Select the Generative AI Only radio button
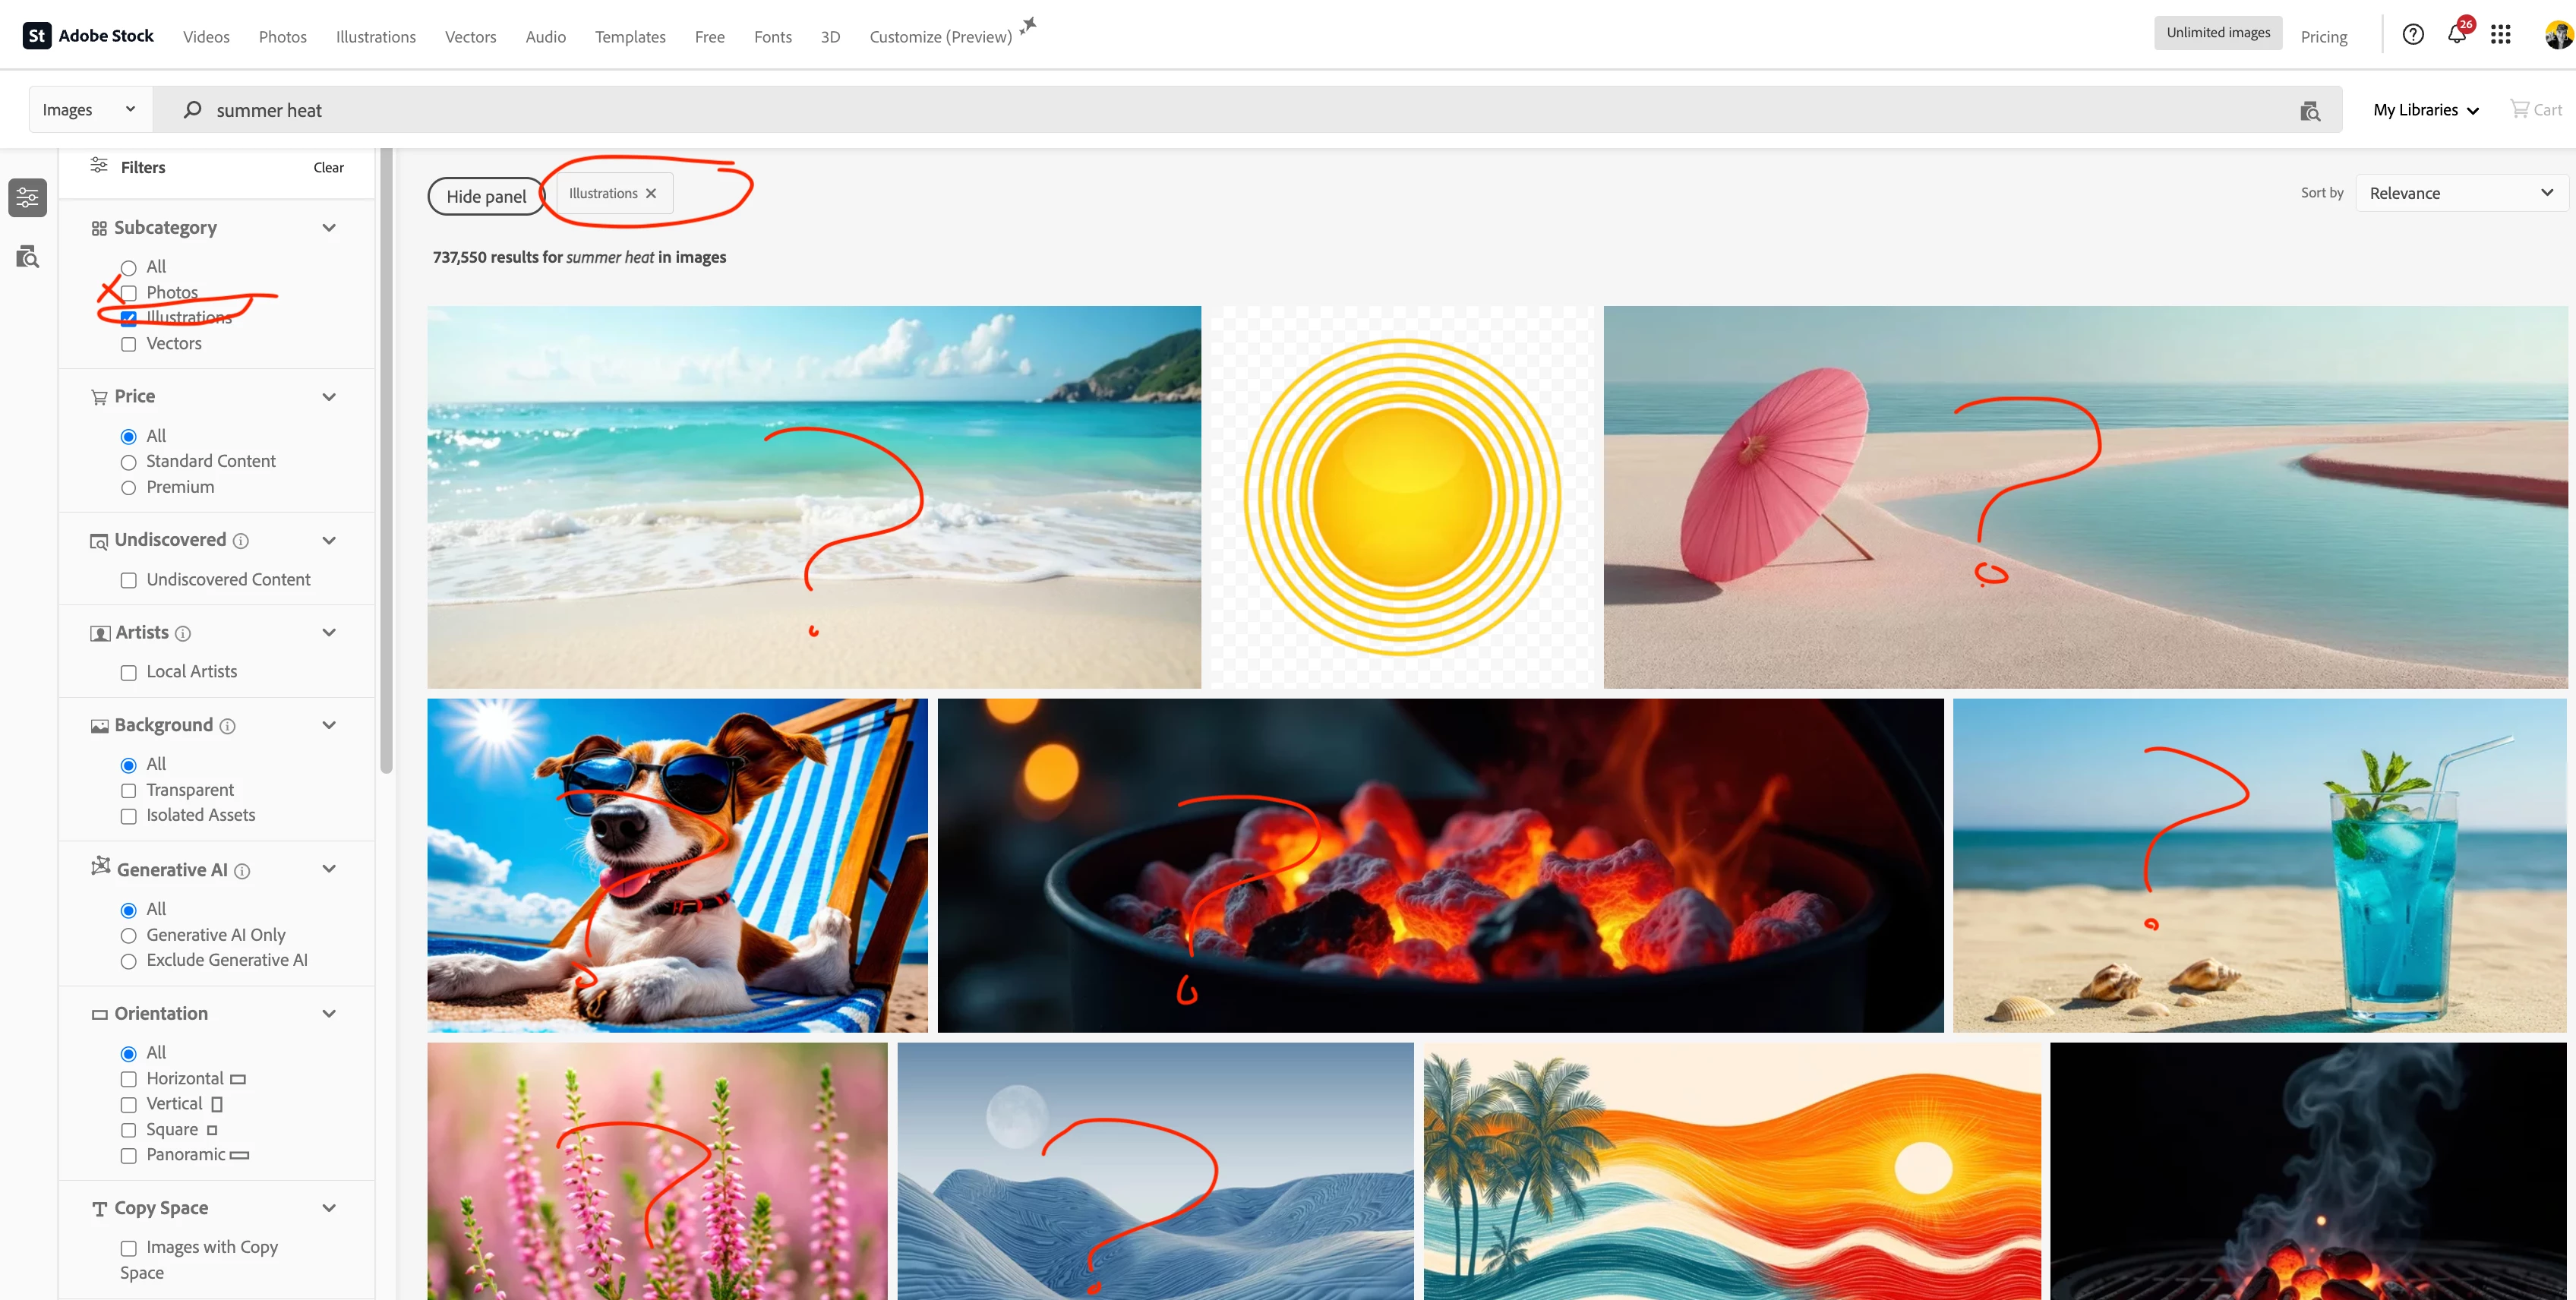 click(129, 936)
